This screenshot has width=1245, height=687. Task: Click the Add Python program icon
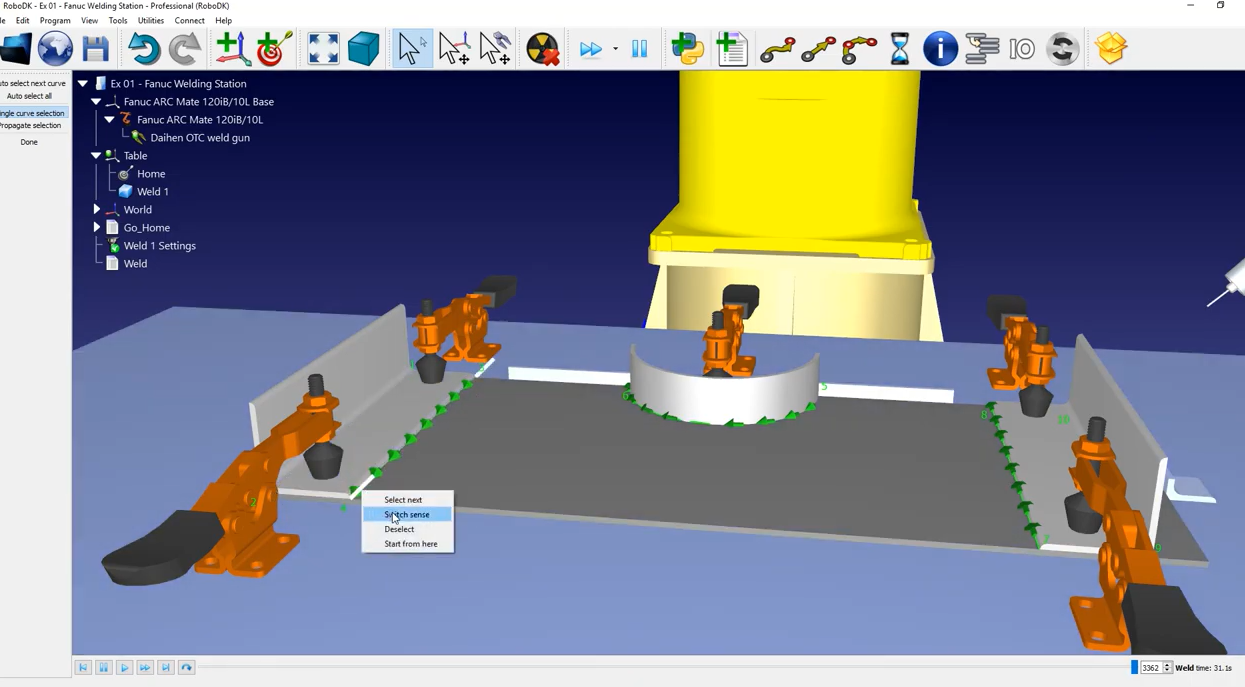coord(688,48)
